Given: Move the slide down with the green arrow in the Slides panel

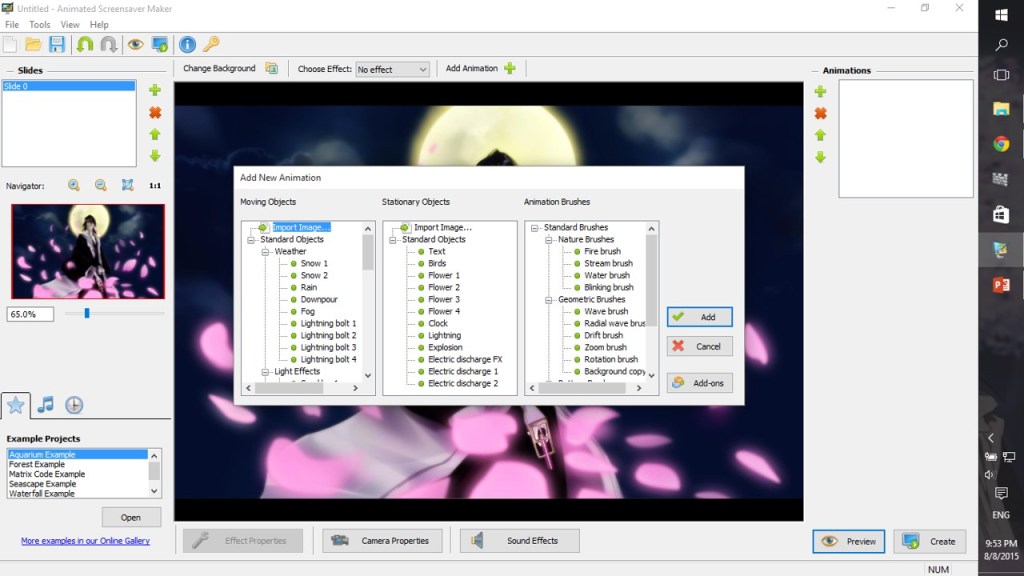Looking at the screenshot, I should 155,156.
